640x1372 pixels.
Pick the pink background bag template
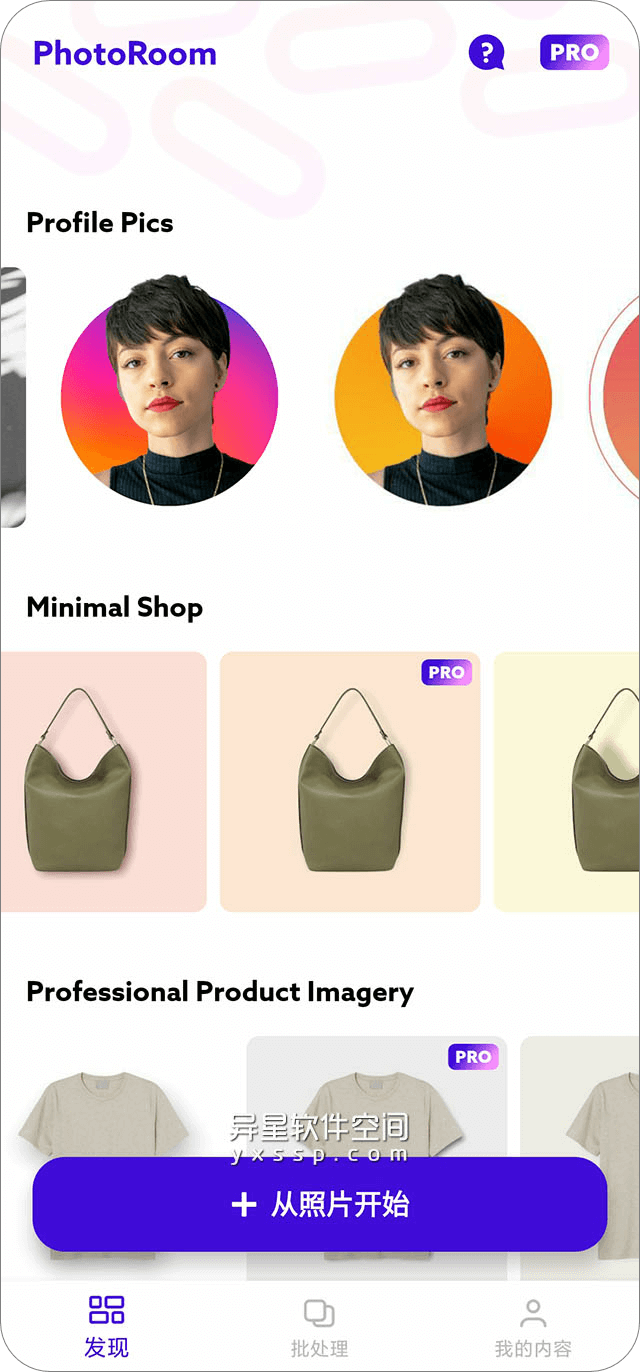click(103, 782)
